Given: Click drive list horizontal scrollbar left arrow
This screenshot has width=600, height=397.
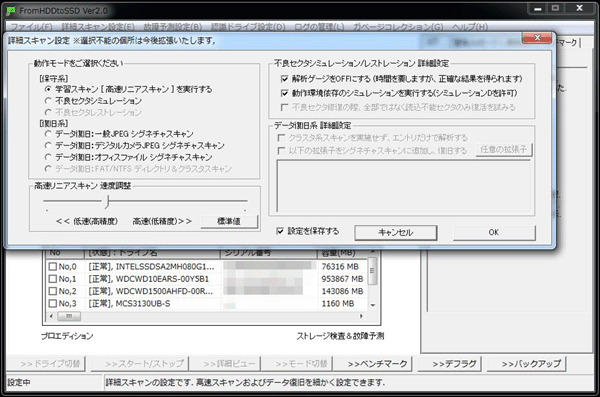Looking at the screenshot, I should point(51,316).
